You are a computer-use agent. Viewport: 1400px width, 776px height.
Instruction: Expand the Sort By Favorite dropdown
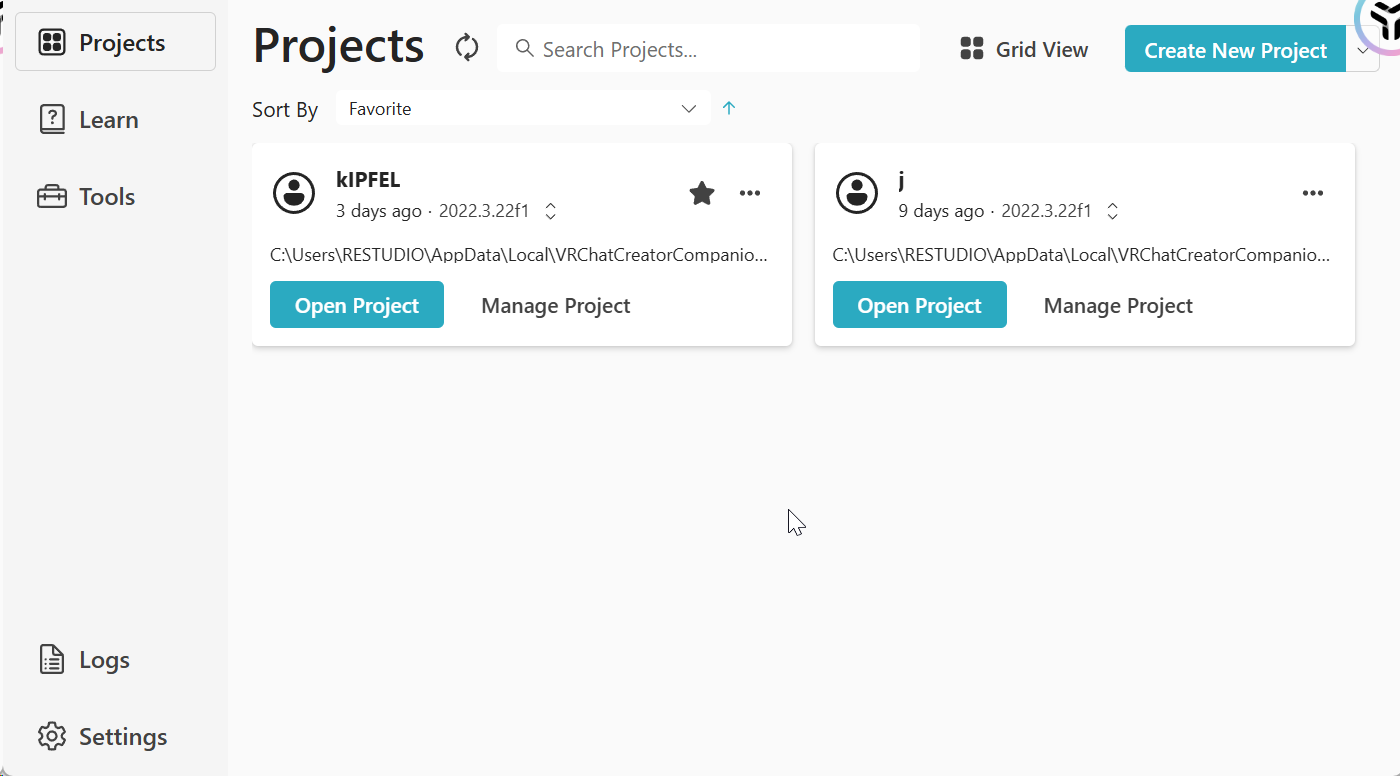(x=522, y=109)
